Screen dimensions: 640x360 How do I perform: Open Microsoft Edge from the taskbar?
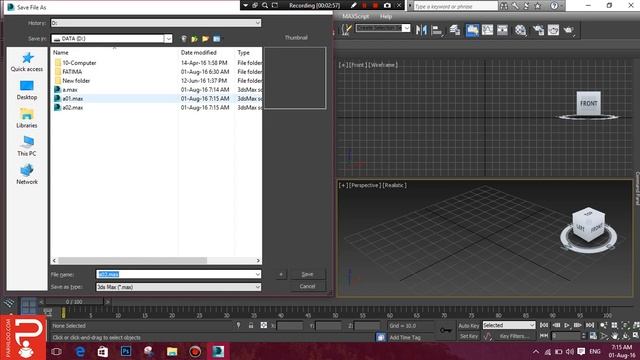(80, 351)
